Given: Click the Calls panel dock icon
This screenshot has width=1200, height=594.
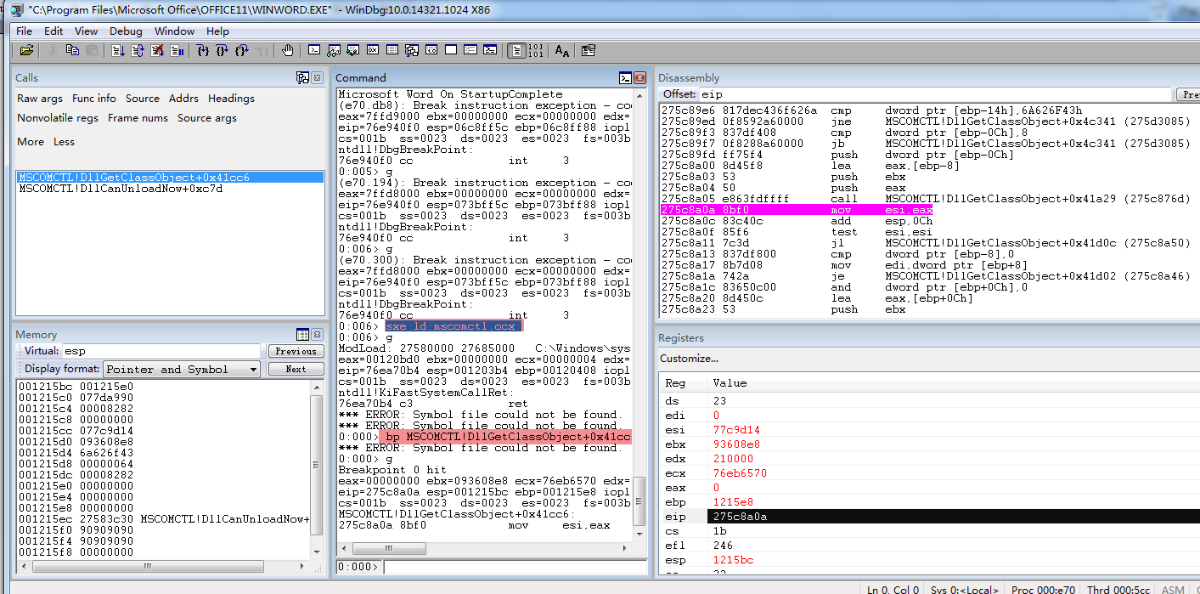Looking at the screenshot, I should point(303,78).
